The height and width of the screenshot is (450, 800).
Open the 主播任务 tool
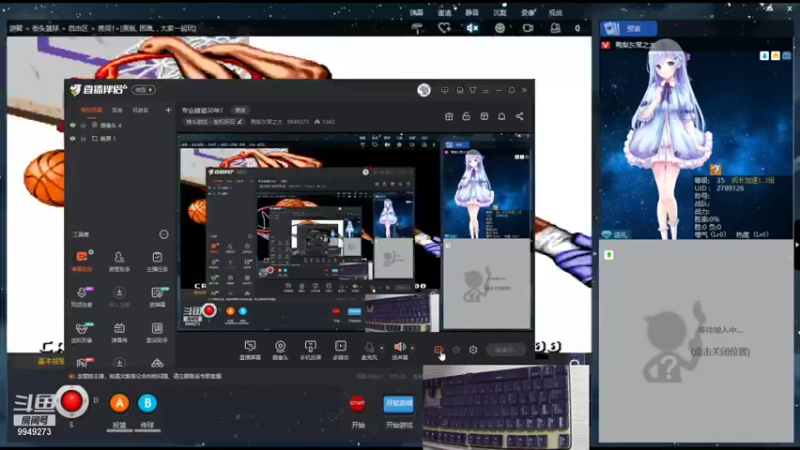(157, 261)
